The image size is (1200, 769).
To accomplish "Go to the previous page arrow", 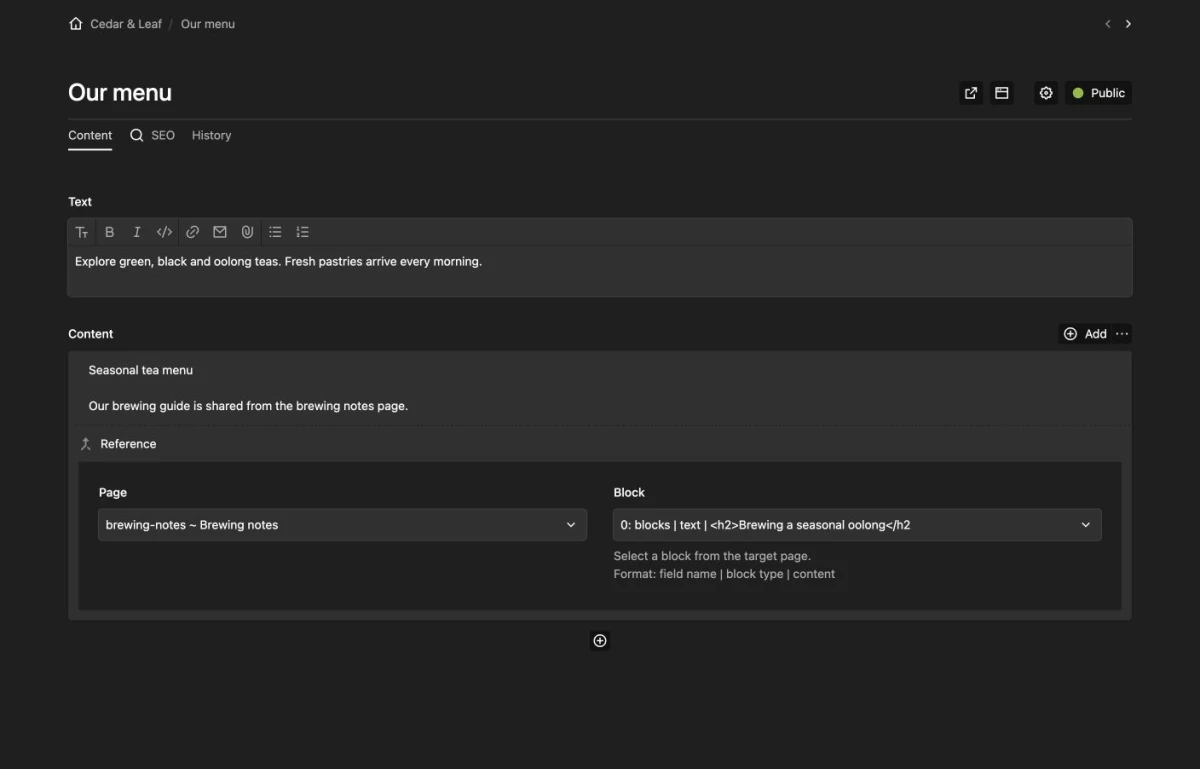I will [1107, 24].
